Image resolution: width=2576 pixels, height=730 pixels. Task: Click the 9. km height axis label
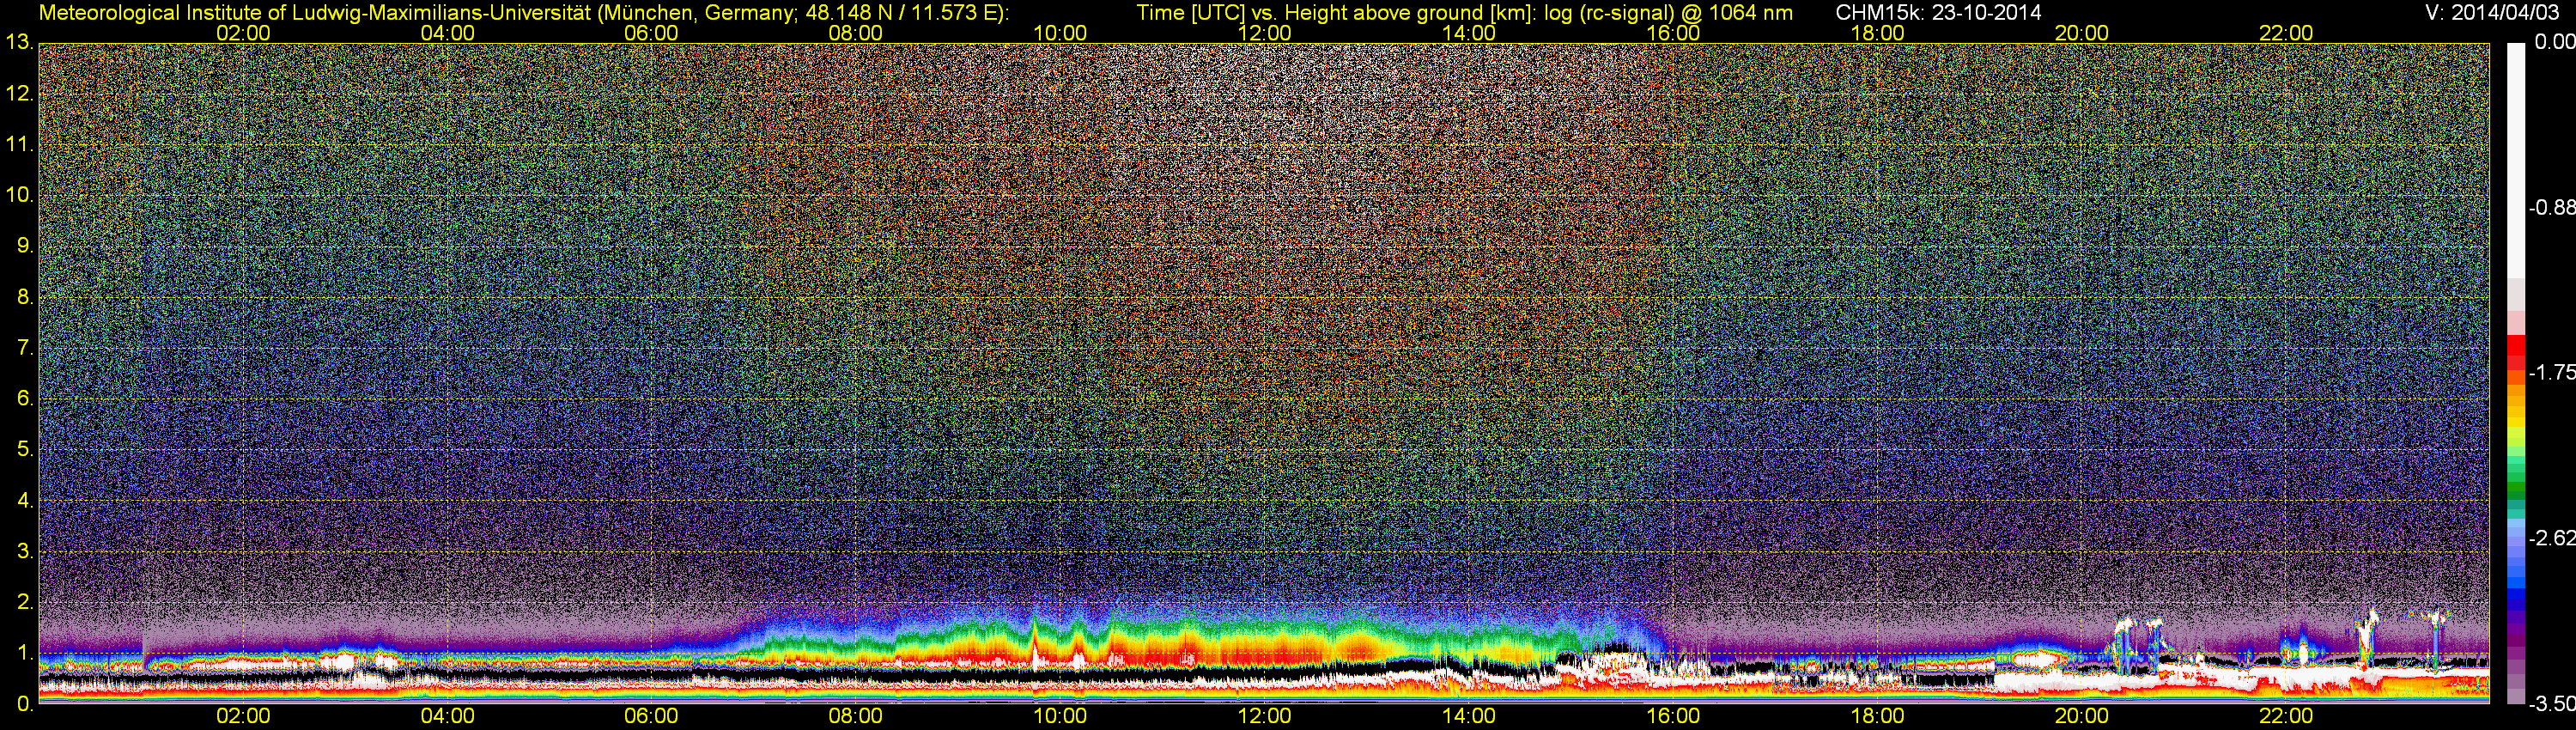pos(25,246)
